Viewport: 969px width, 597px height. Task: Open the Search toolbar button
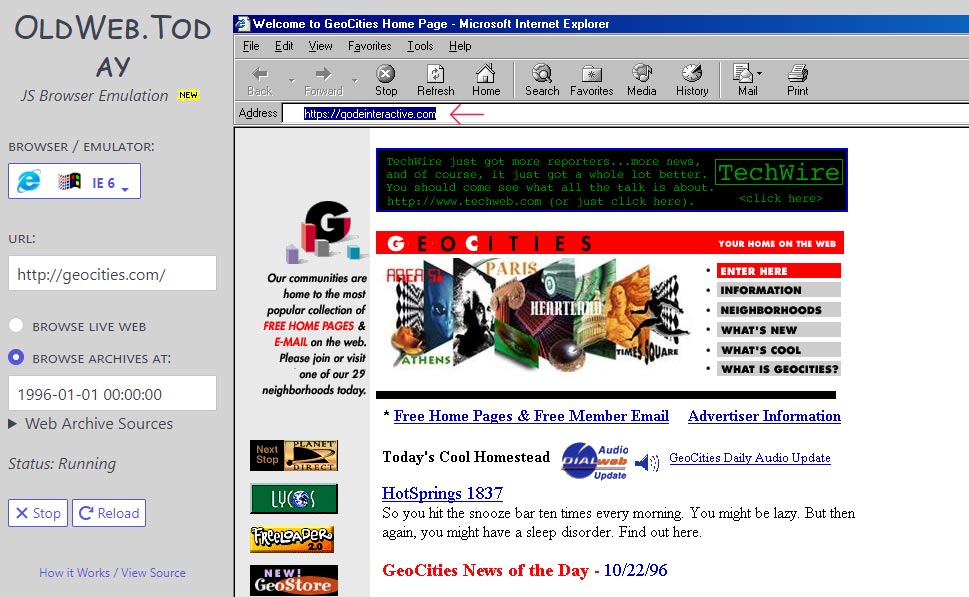(x=542, y=80)
